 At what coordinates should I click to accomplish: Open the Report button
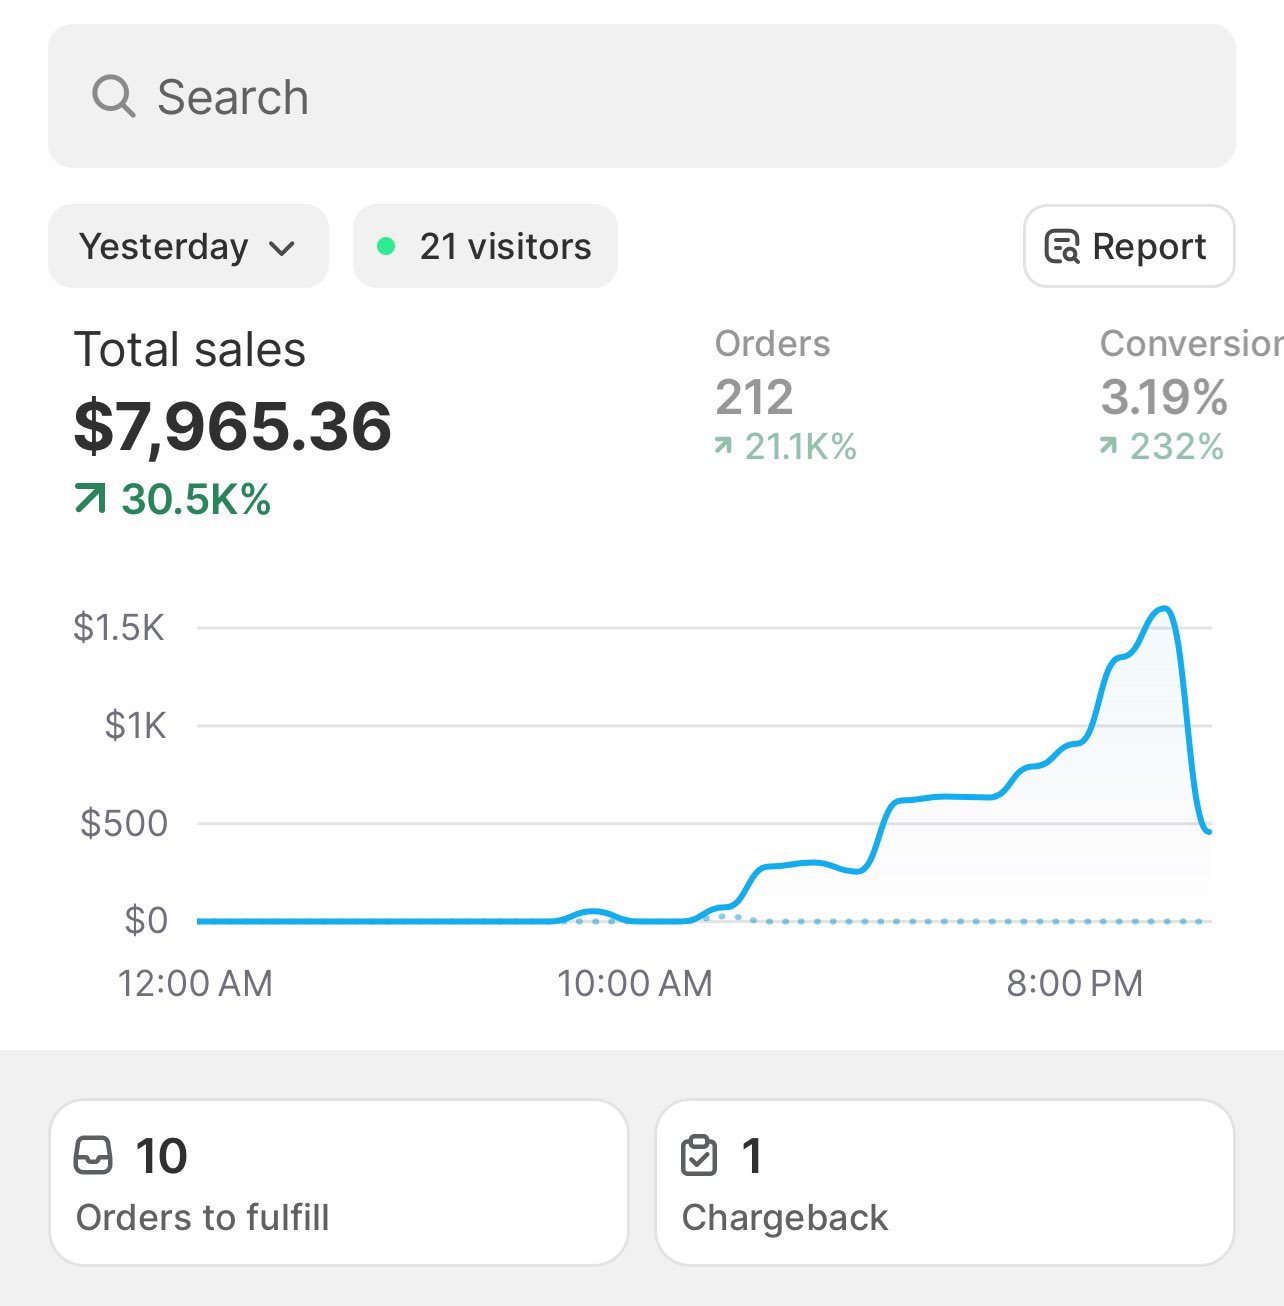tap(1129, 246)
